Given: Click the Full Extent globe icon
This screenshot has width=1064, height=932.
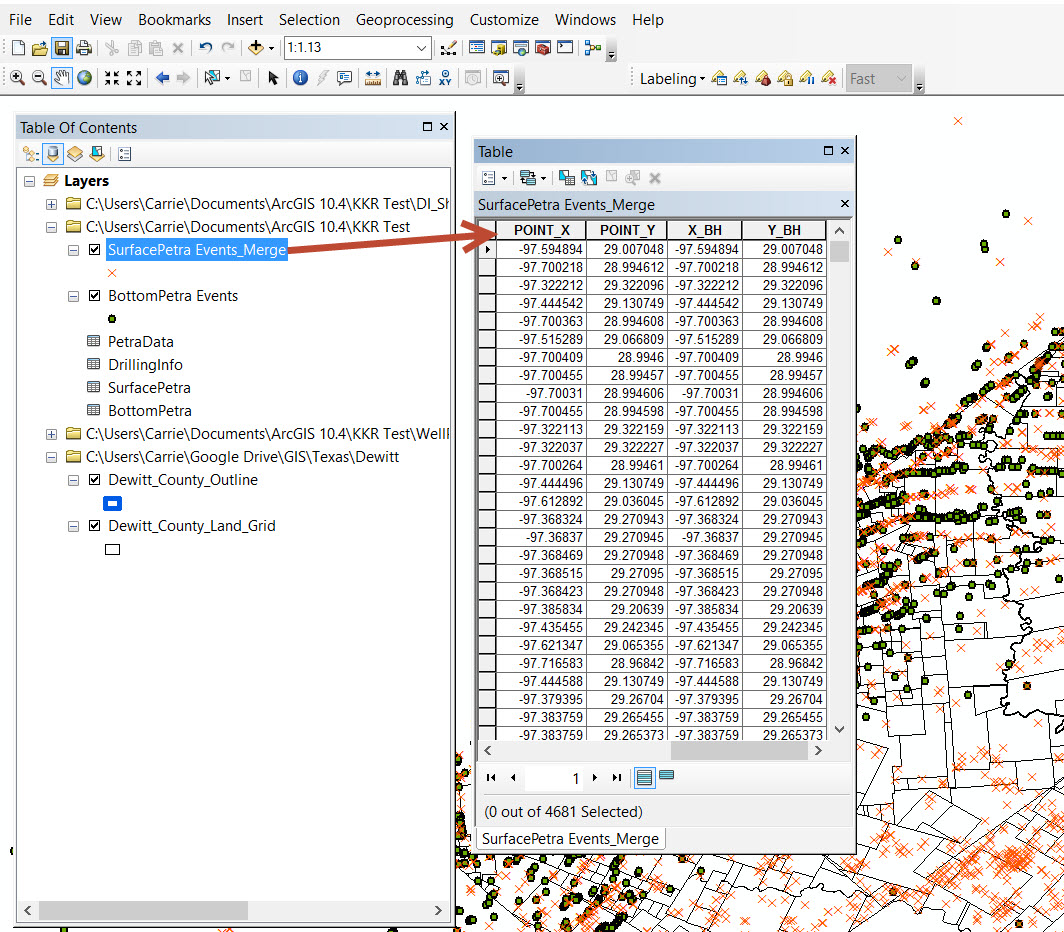Looking at the screenshot, I should point(85,78).
